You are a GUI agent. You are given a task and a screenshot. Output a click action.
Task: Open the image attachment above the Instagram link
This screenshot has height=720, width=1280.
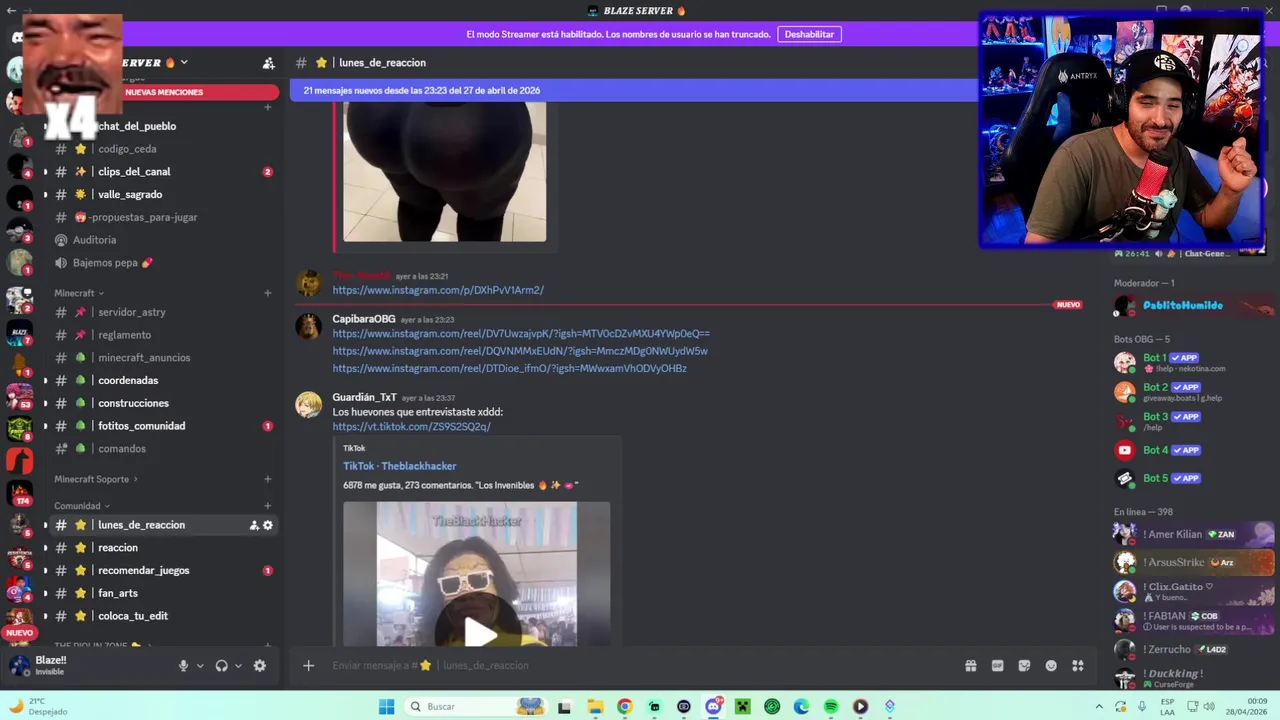coord(445,171)
